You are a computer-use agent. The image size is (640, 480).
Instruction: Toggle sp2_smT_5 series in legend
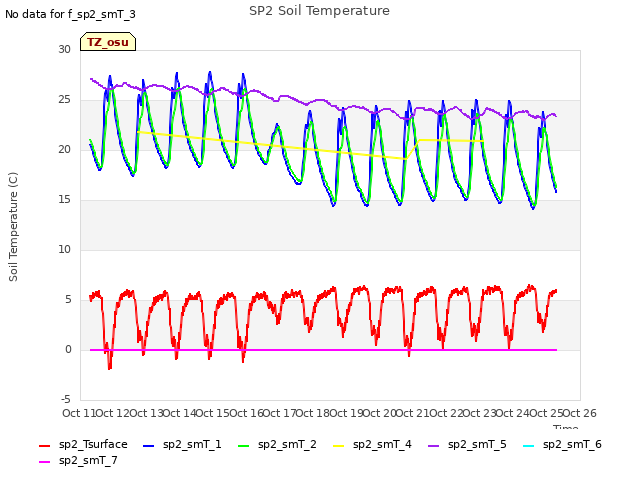pyautogui.click(x=467, y=444)
